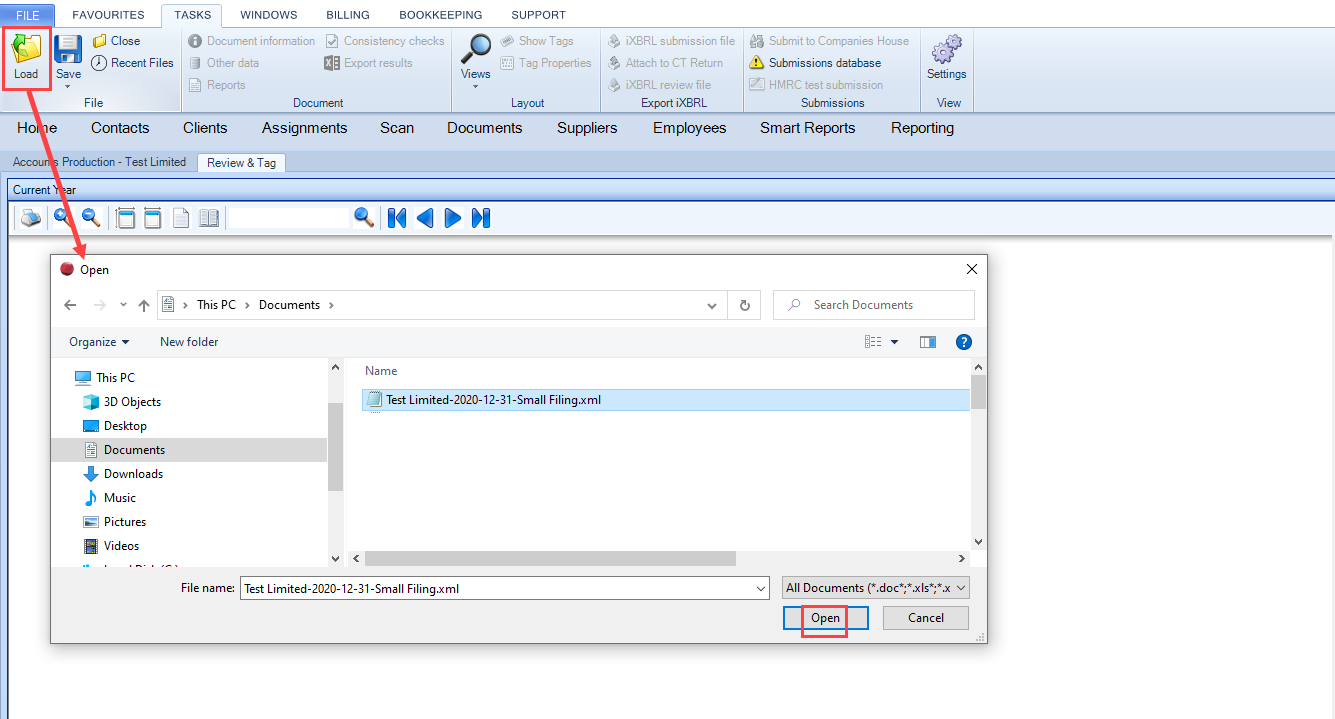Click the Search Documents field
Viewport: 1335px width, 719px height.
[874, 305]
